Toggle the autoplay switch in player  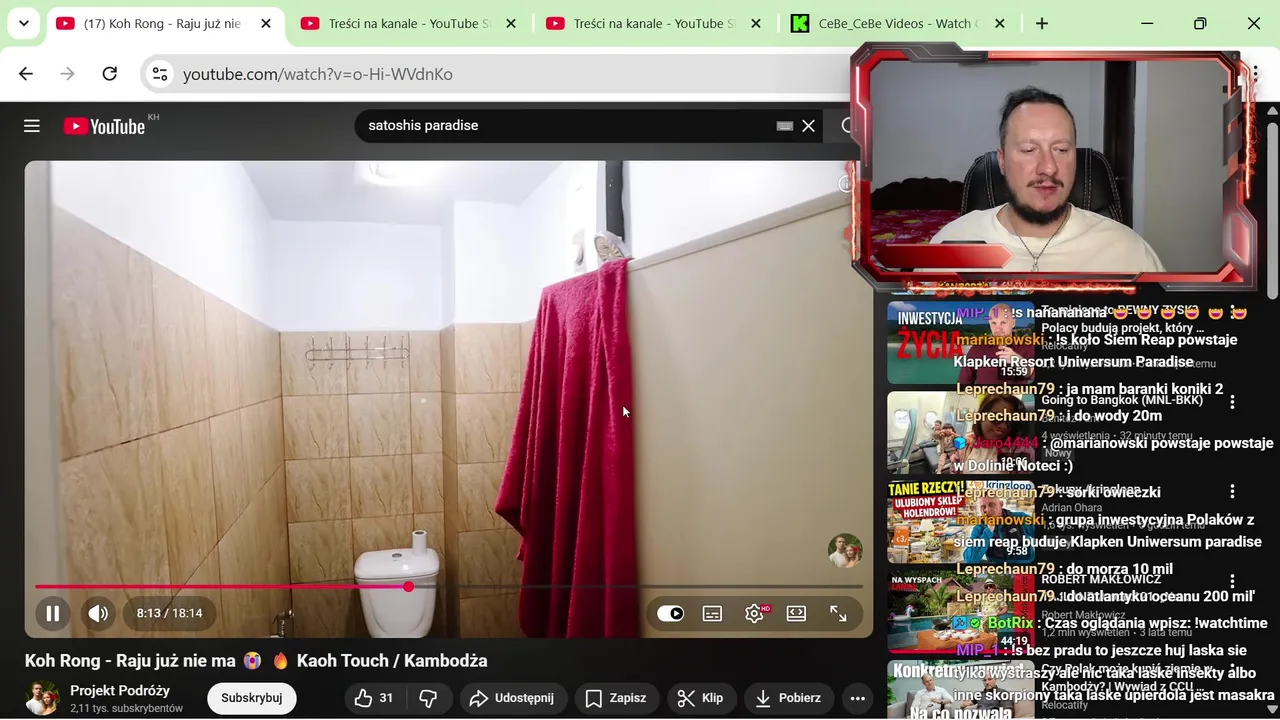[670, 614]
